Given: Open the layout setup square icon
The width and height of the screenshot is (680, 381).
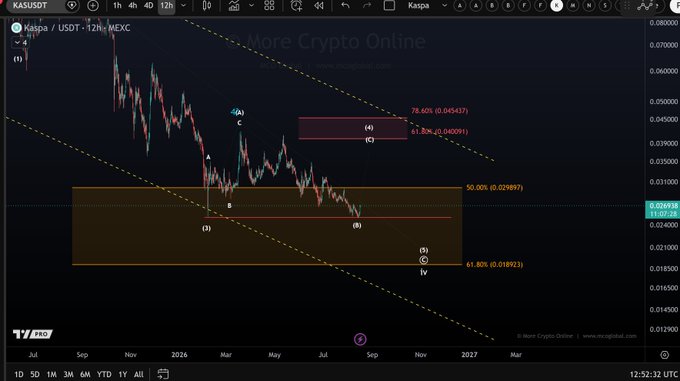Looking at the screenshot, I should click(x=389, y=6).
